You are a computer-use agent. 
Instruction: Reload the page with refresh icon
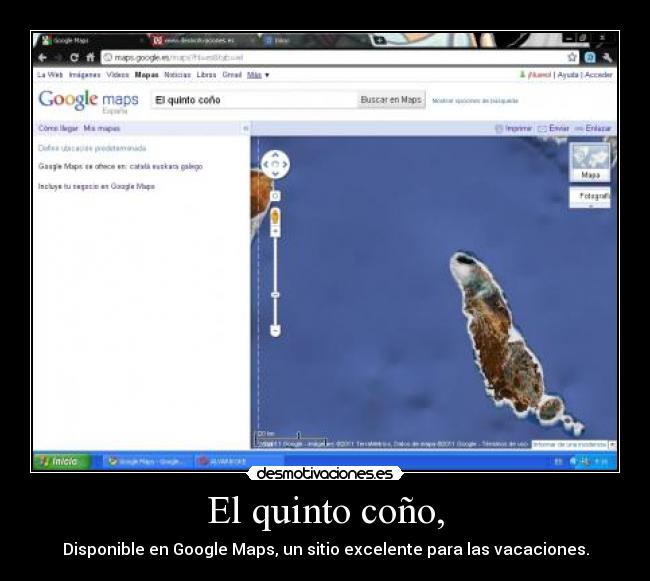(74, 58)
